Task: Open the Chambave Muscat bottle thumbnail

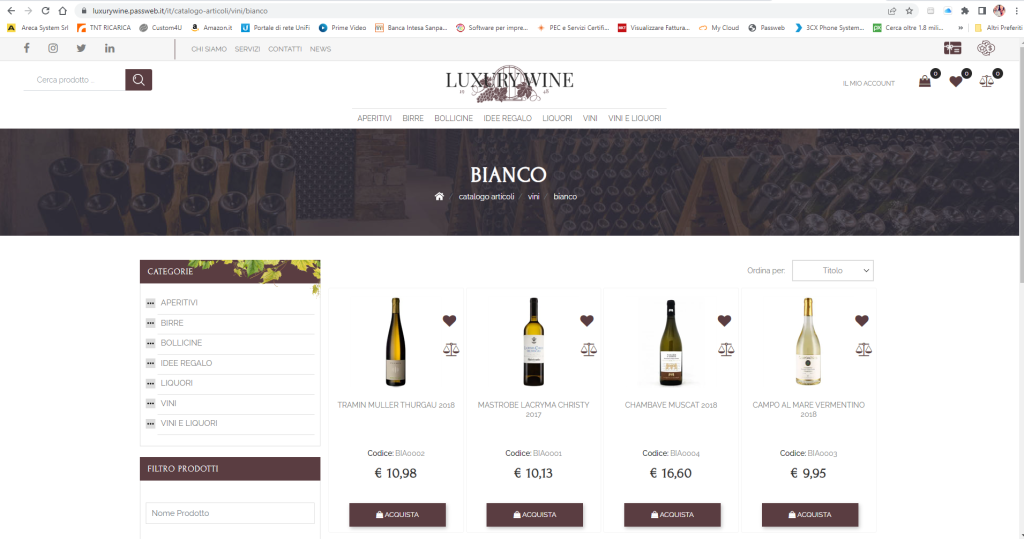Action: (x=671, y=342)
